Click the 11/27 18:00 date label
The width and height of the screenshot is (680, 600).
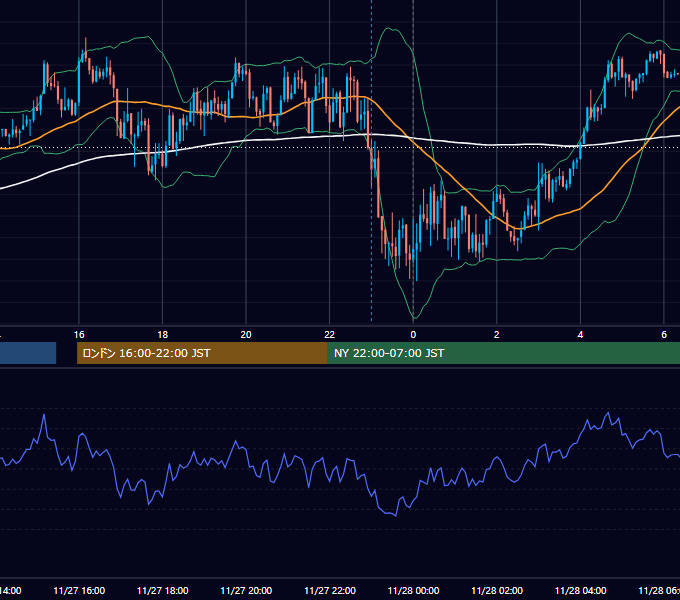click(x=163, y=590)
